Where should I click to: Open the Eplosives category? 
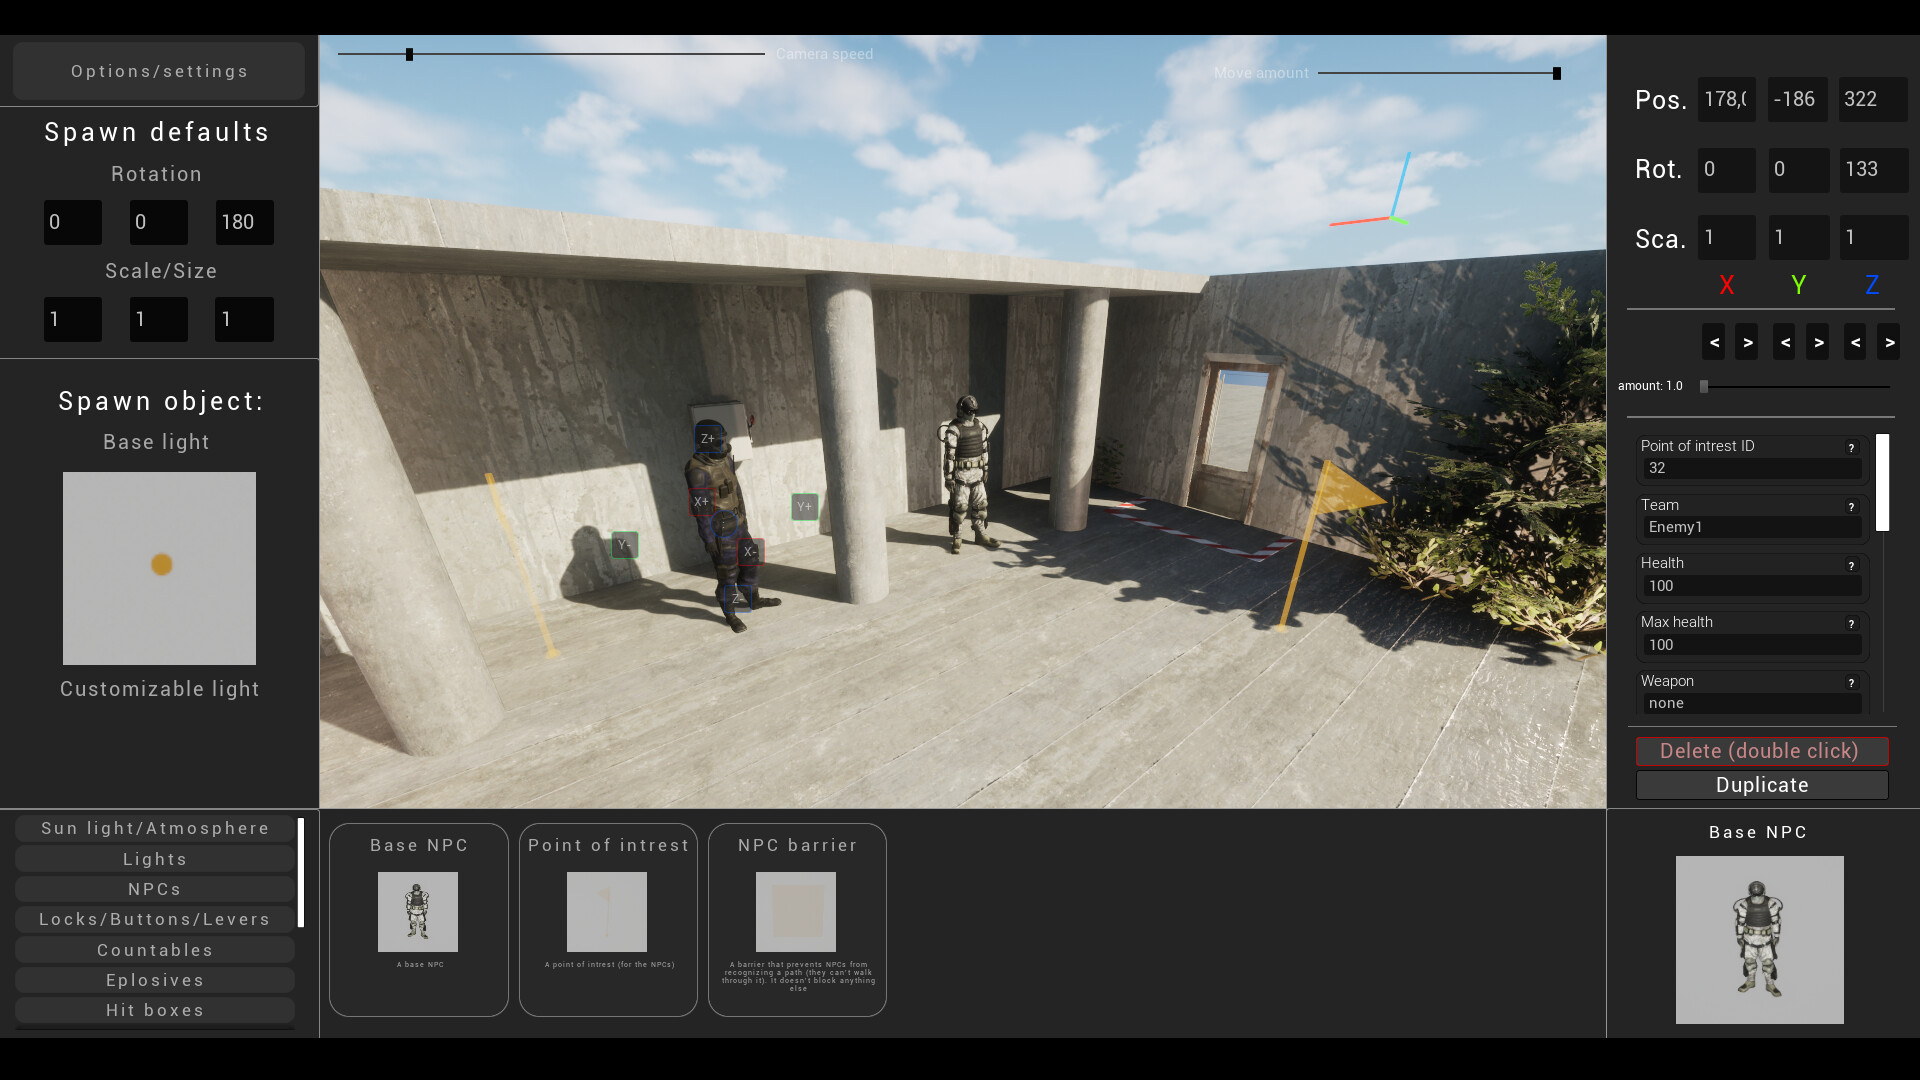pyautogui.click(x=155, y=980)
